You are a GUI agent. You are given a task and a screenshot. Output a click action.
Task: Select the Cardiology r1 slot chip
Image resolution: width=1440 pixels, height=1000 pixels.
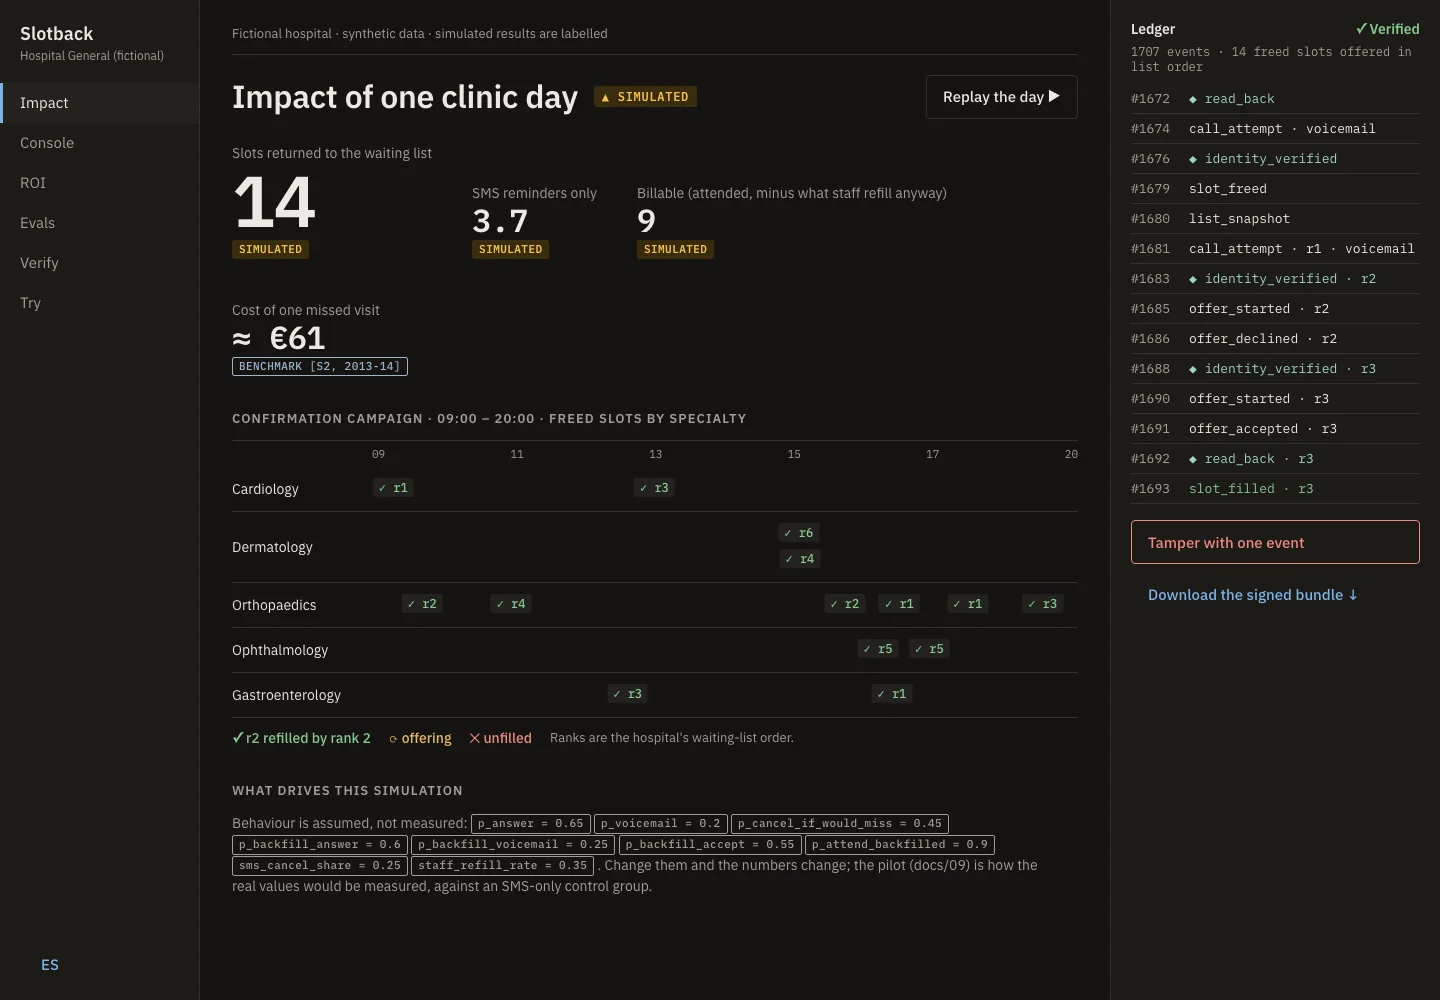point(393,488)
